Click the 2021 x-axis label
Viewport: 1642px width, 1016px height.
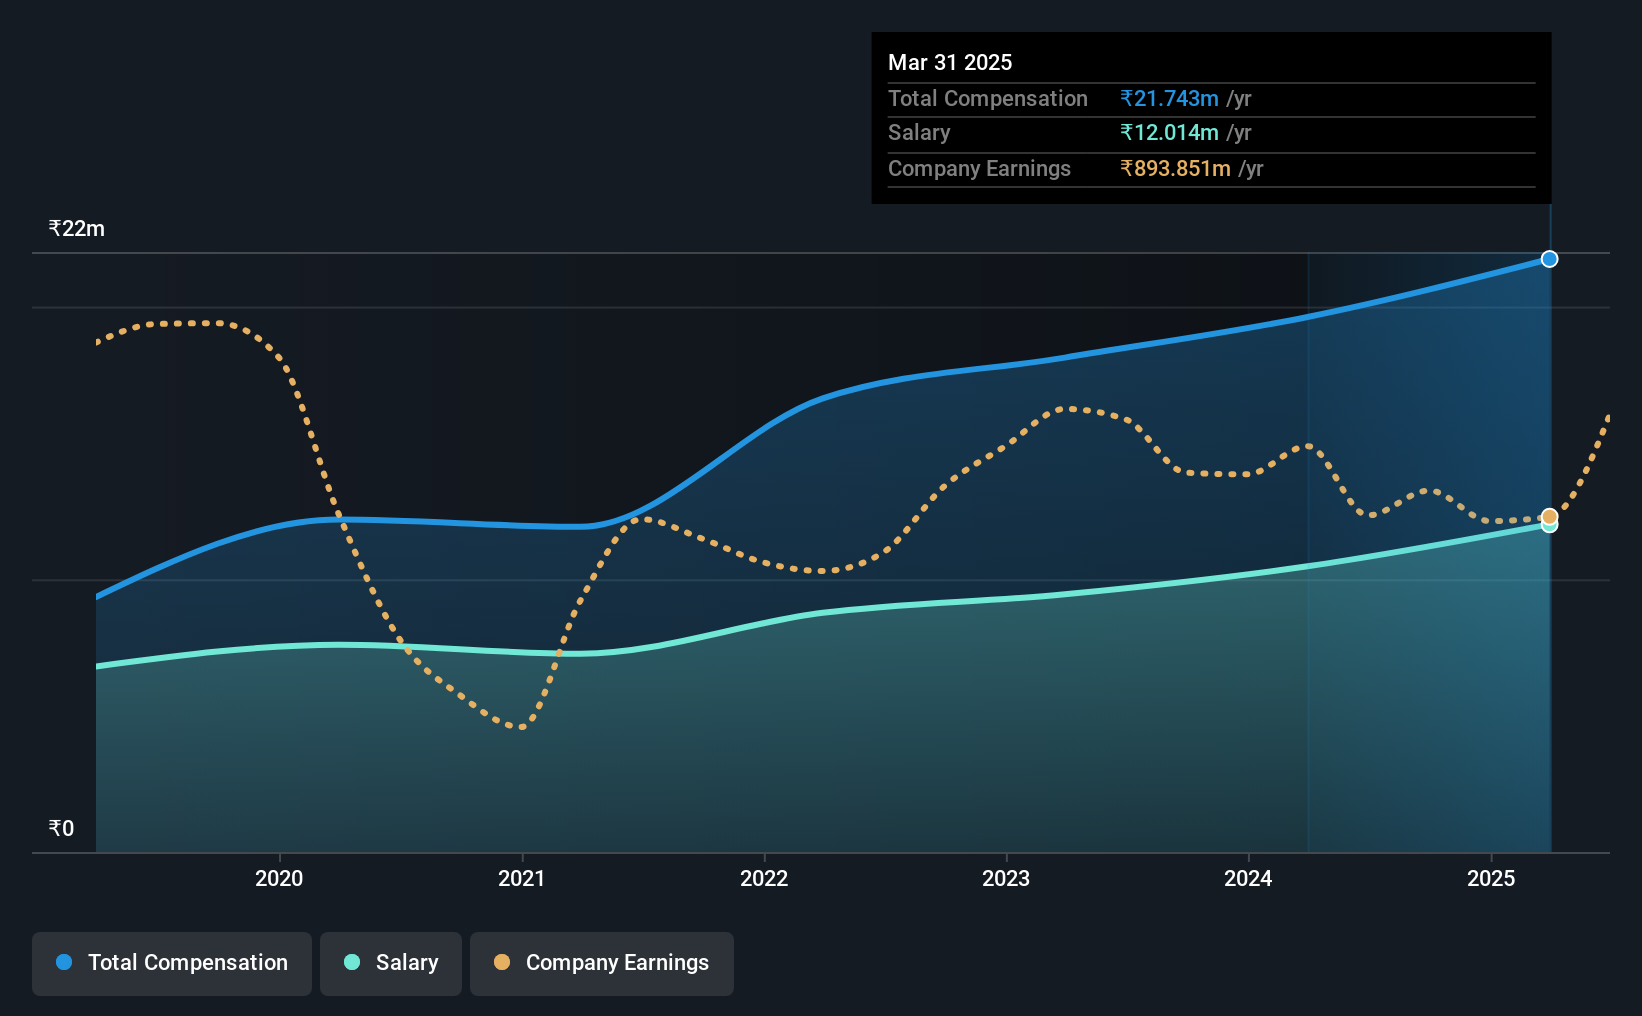click(x=522, y=878)
